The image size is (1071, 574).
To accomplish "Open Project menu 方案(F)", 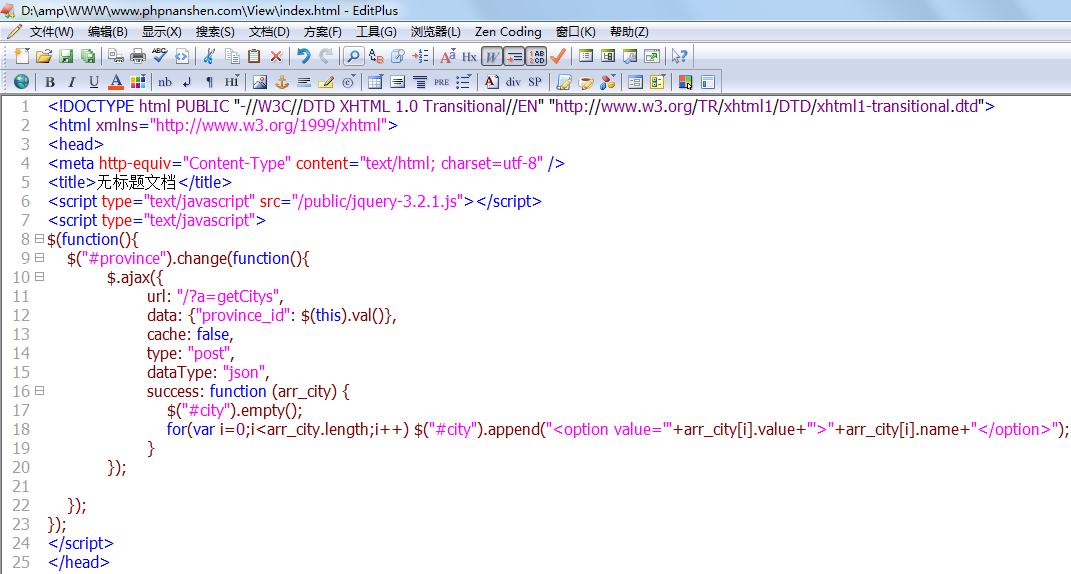I will pos(322,32).
